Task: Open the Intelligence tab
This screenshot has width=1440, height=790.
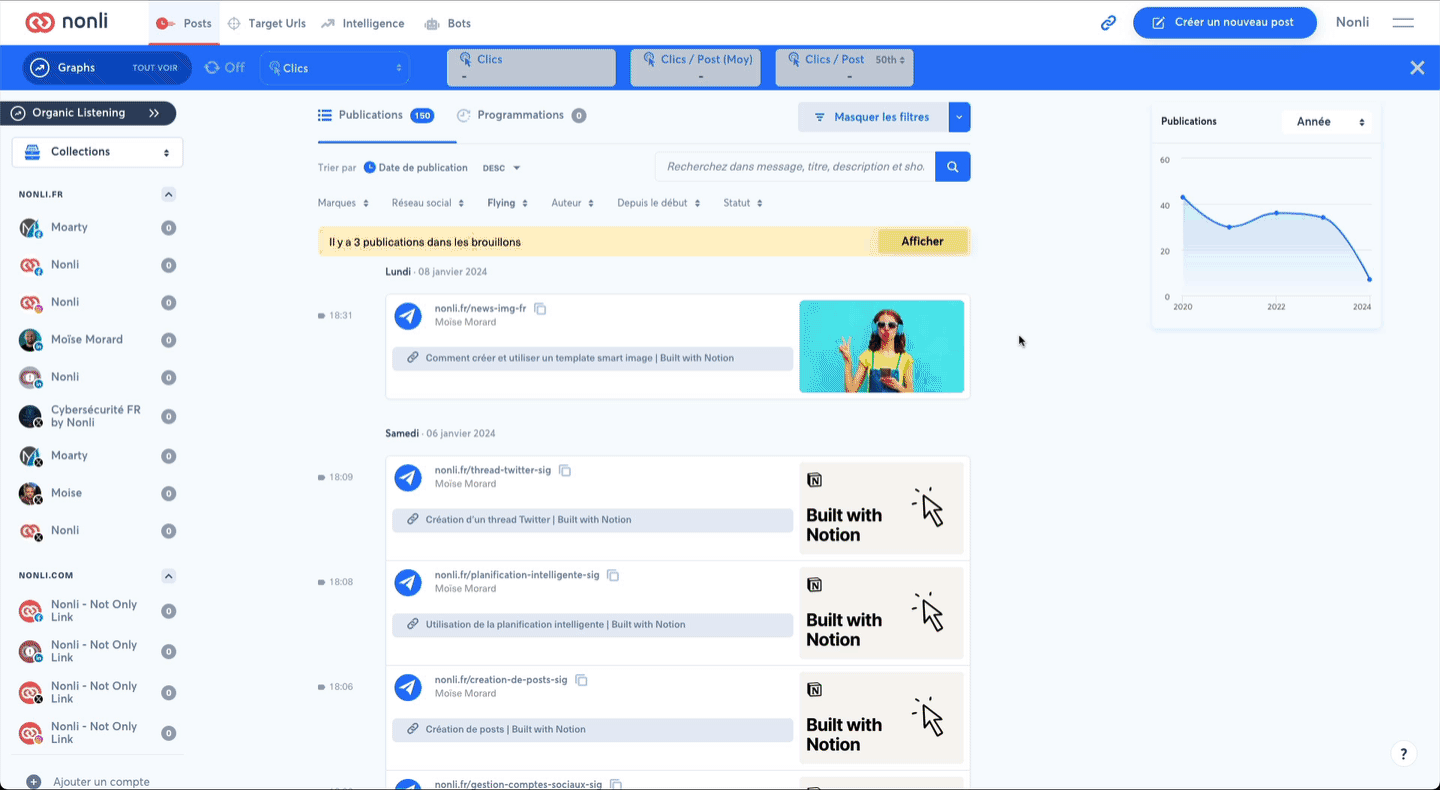Action: [x=362, y=23]
